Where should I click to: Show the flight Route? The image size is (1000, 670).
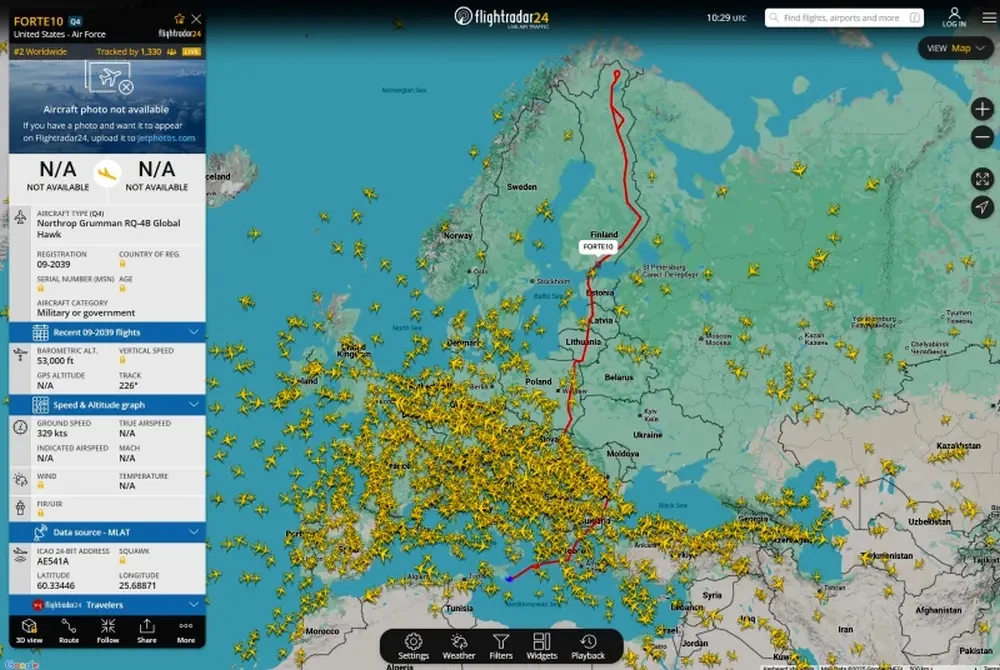[x=68, y=631]
